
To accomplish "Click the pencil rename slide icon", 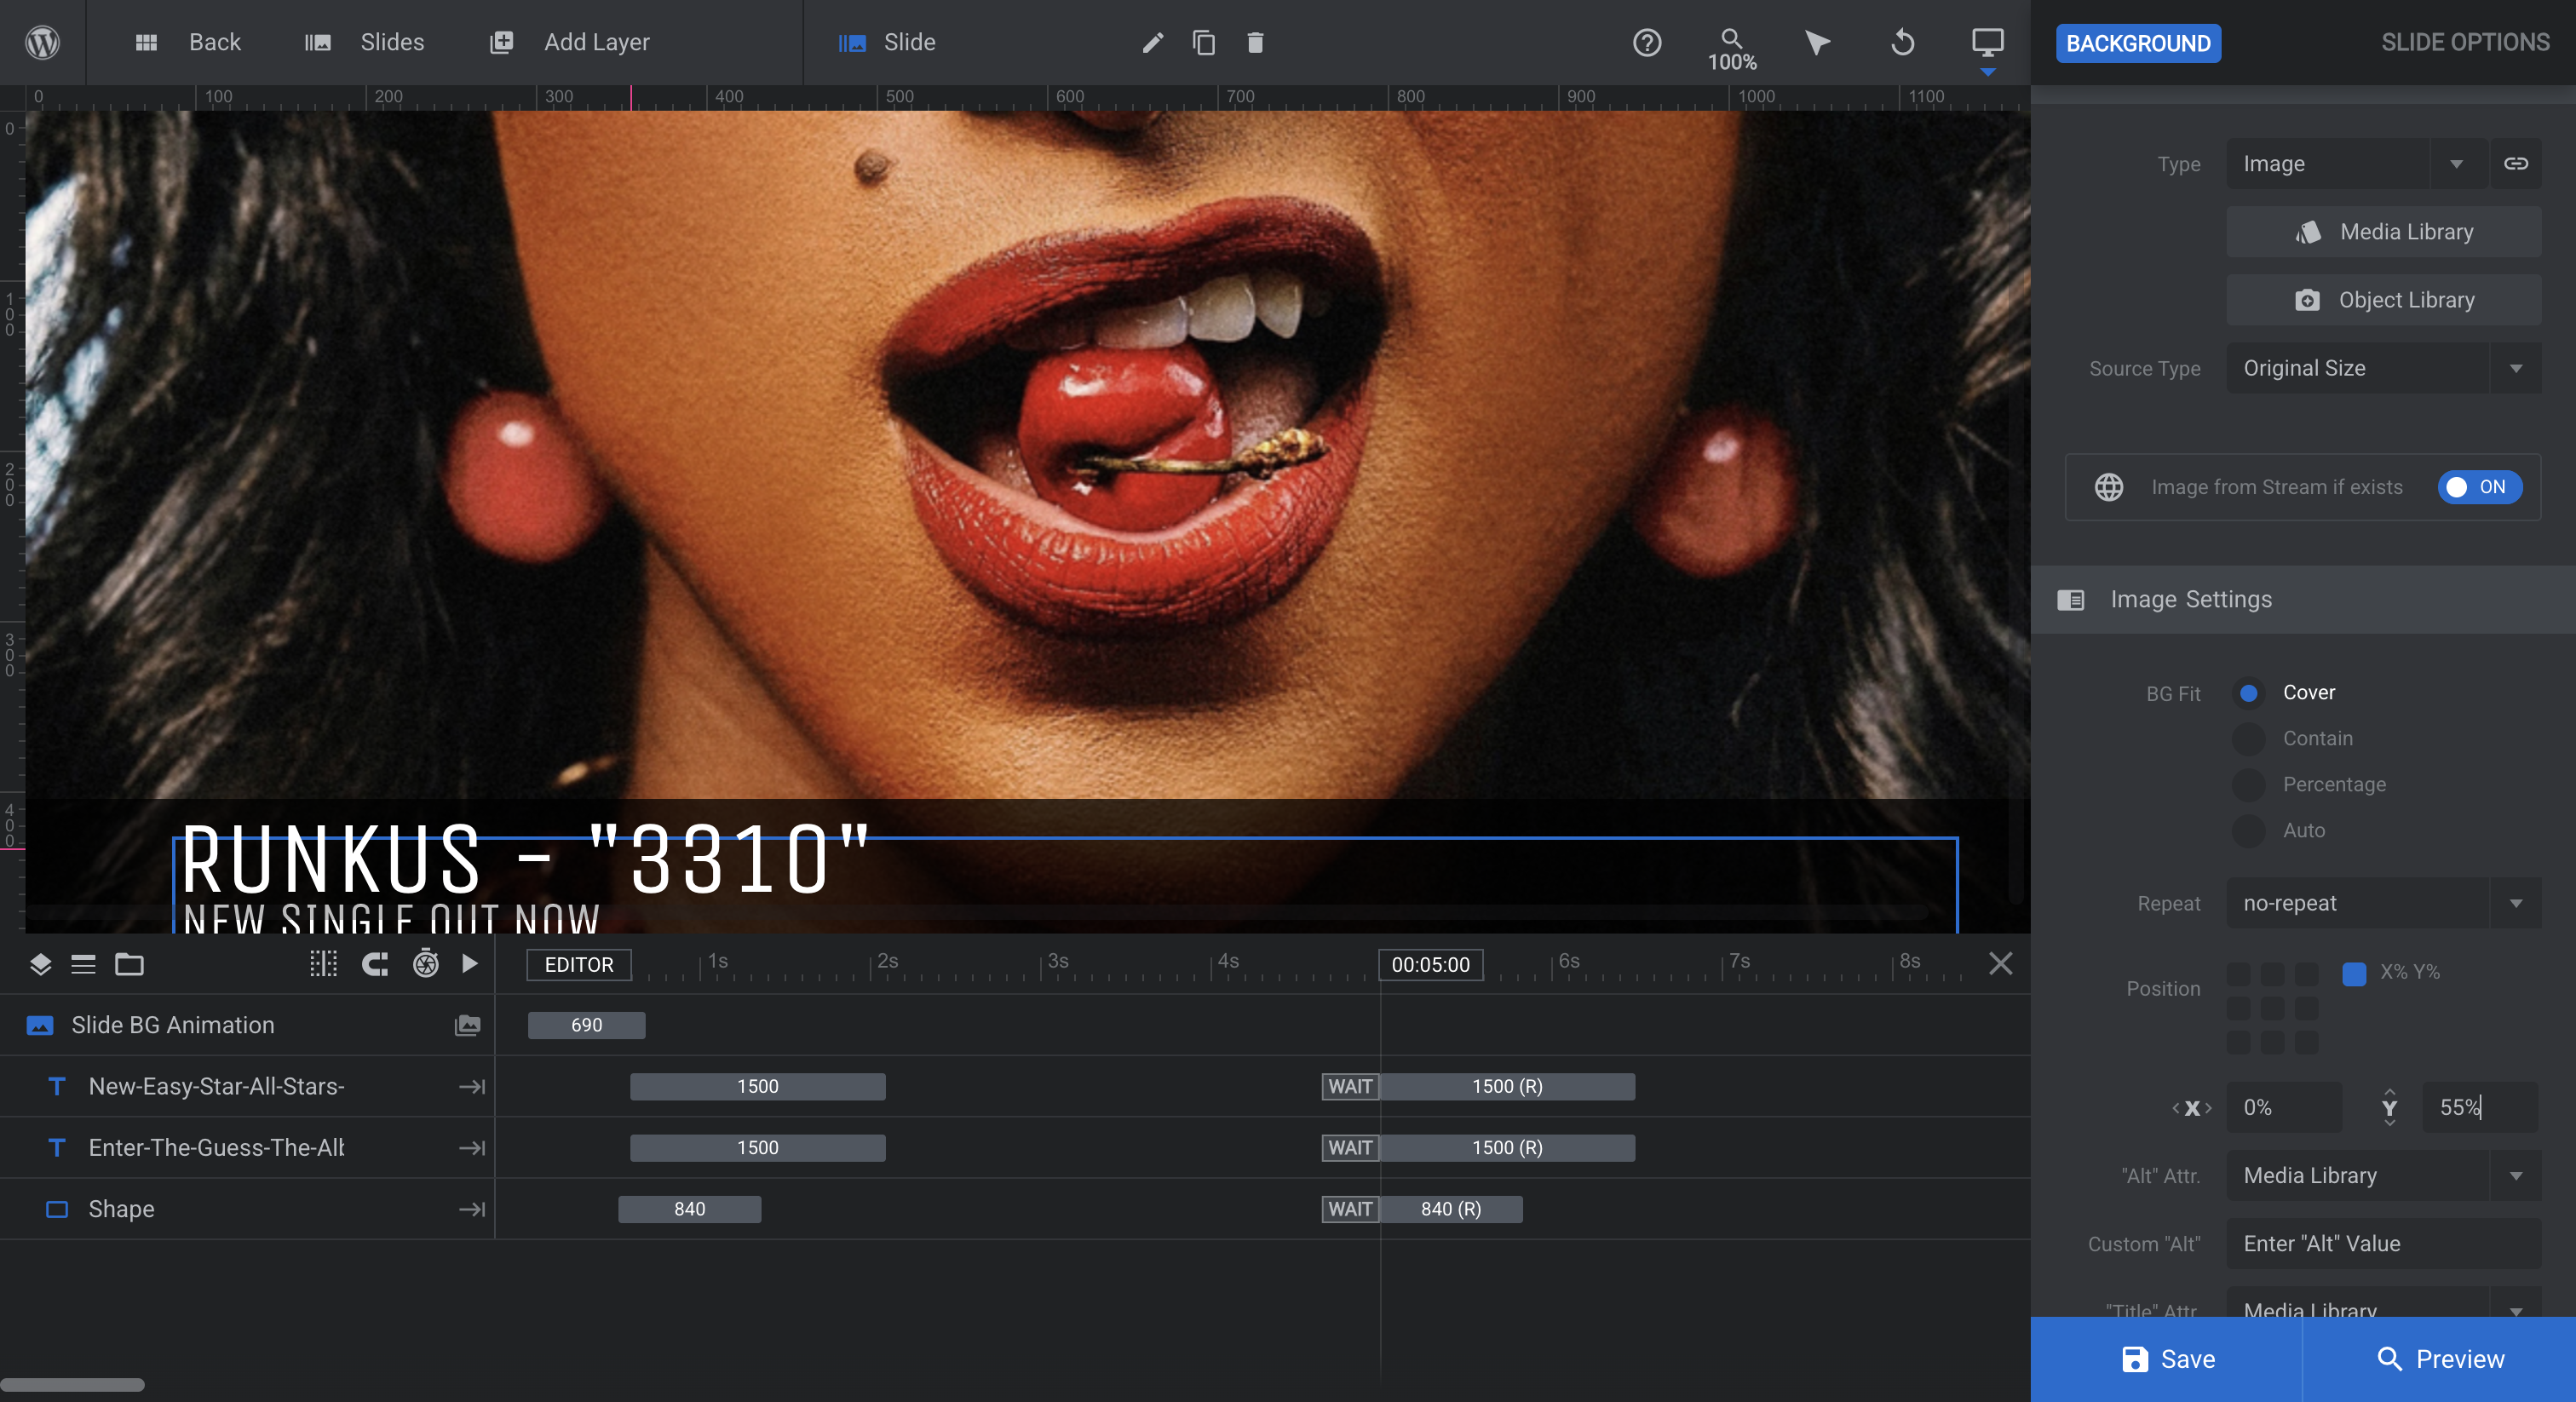I will pos(1152,42).
